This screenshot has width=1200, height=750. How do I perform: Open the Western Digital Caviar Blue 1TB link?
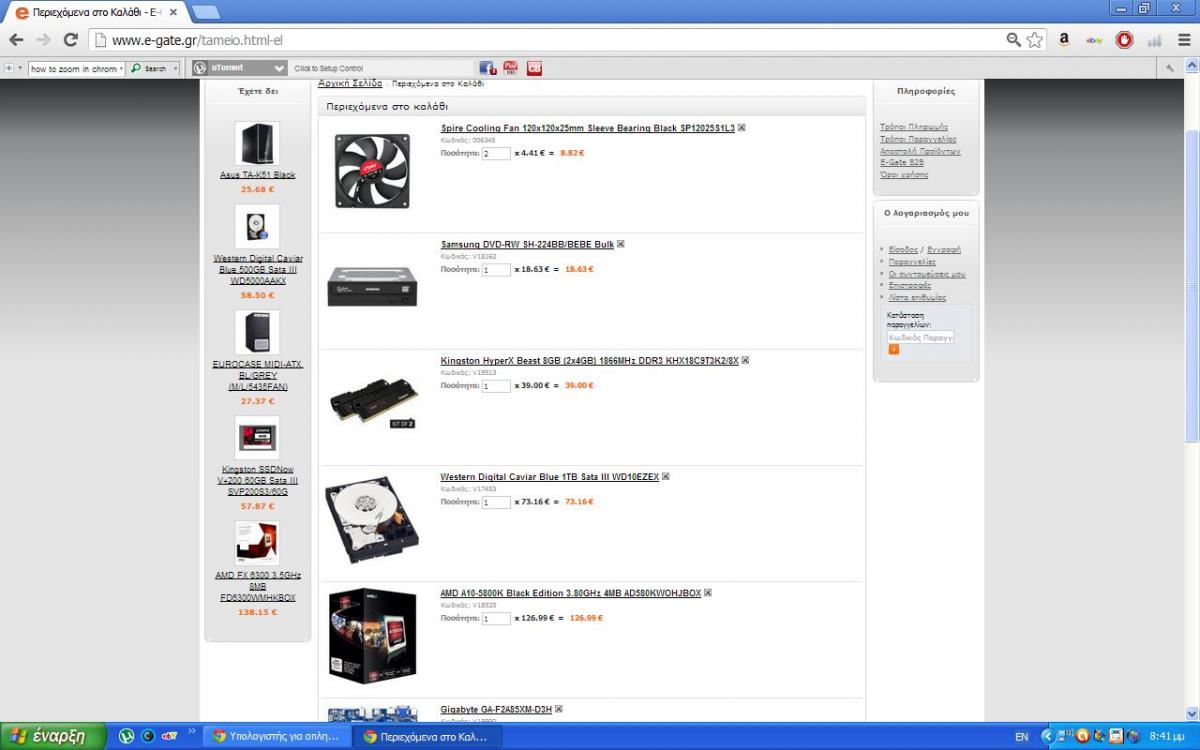coord(550,477)
